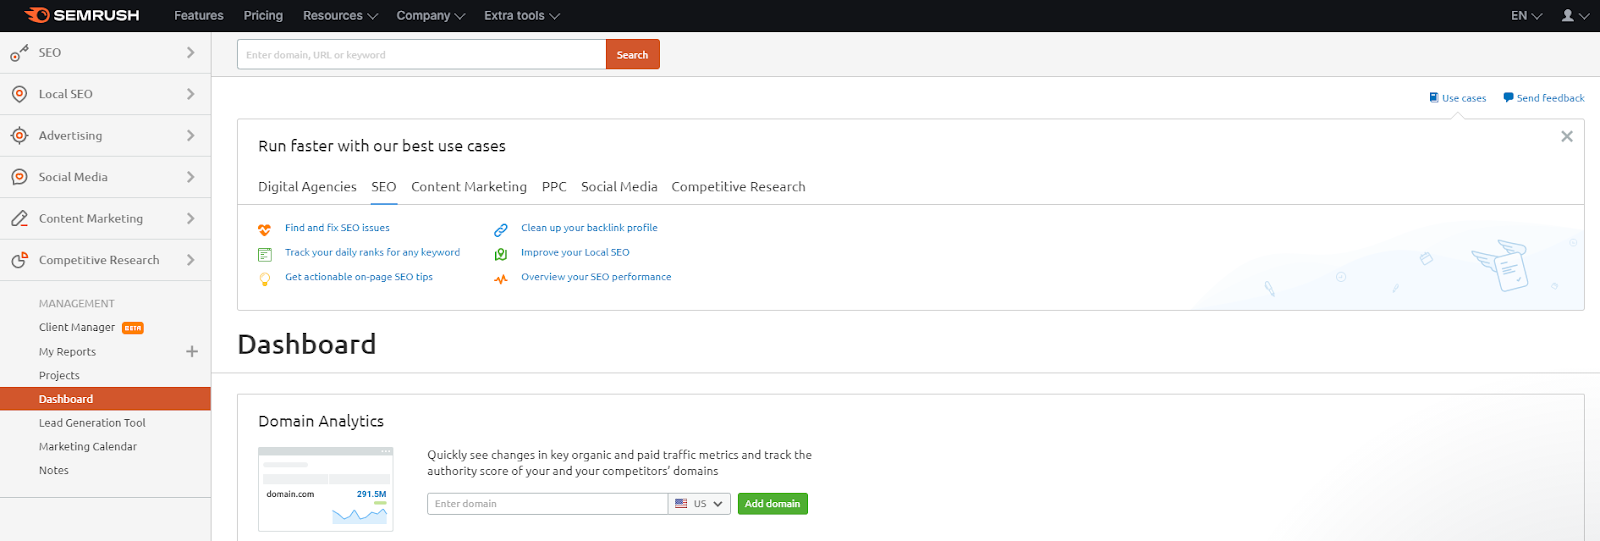Expand the Resources dropdown menu

[340, 16]
